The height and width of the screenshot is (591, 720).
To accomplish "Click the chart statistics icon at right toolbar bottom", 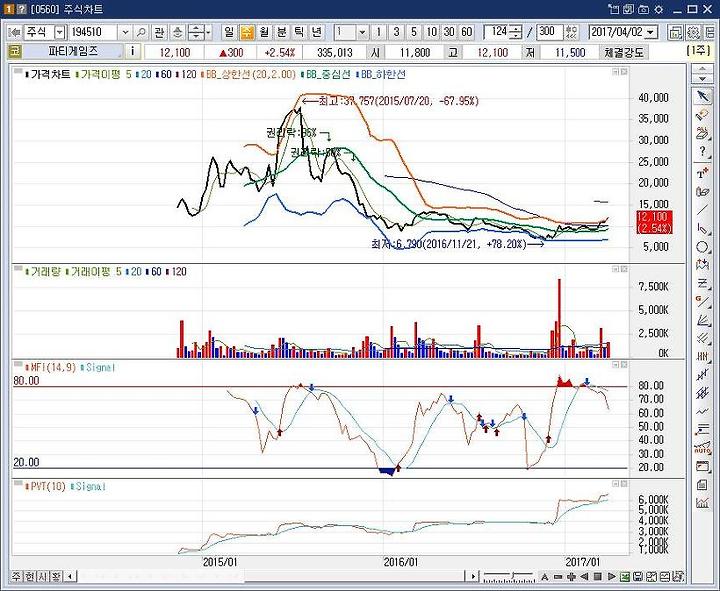I will coord(702,503).
